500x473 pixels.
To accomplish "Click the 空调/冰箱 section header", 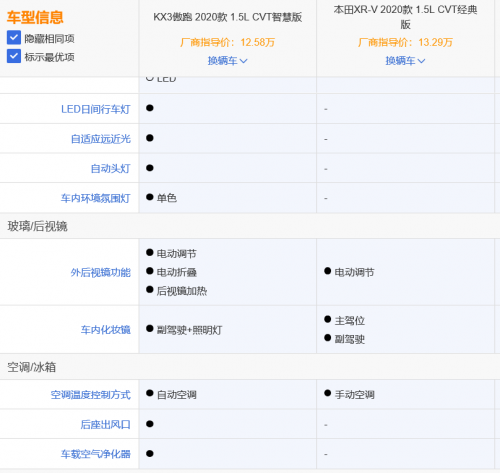I will [31, 367].
